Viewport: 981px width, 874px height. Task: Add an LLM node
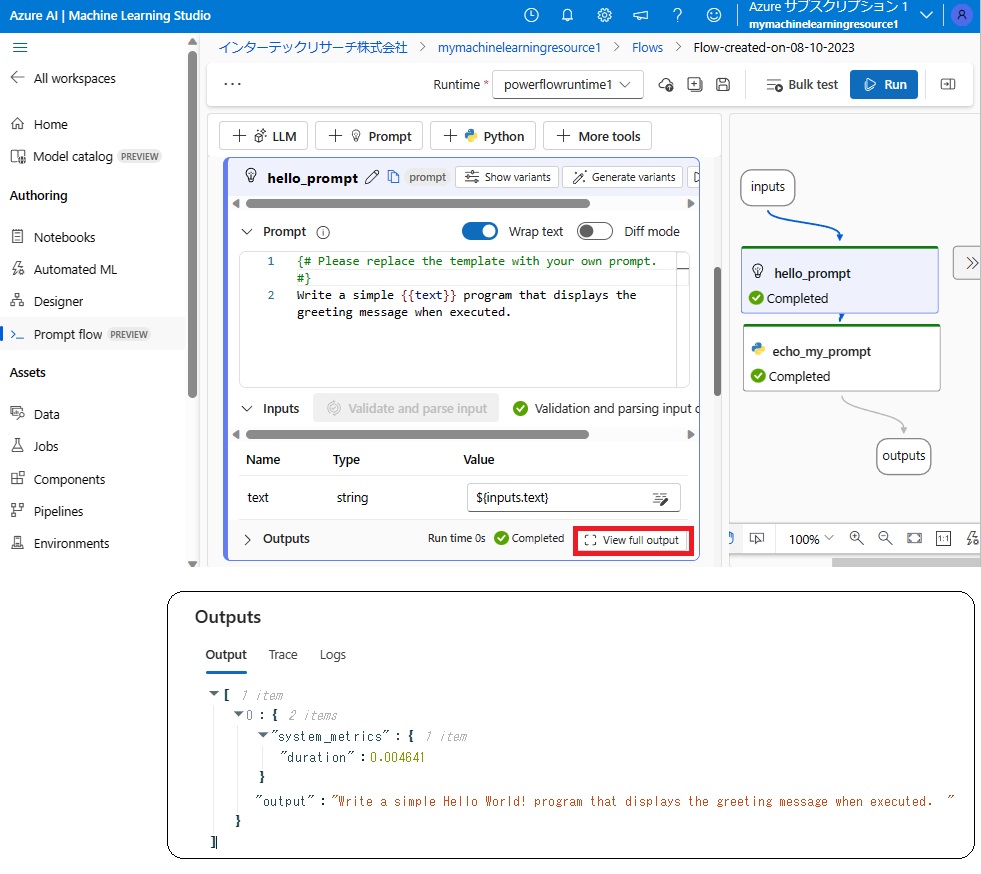[263, 136]
